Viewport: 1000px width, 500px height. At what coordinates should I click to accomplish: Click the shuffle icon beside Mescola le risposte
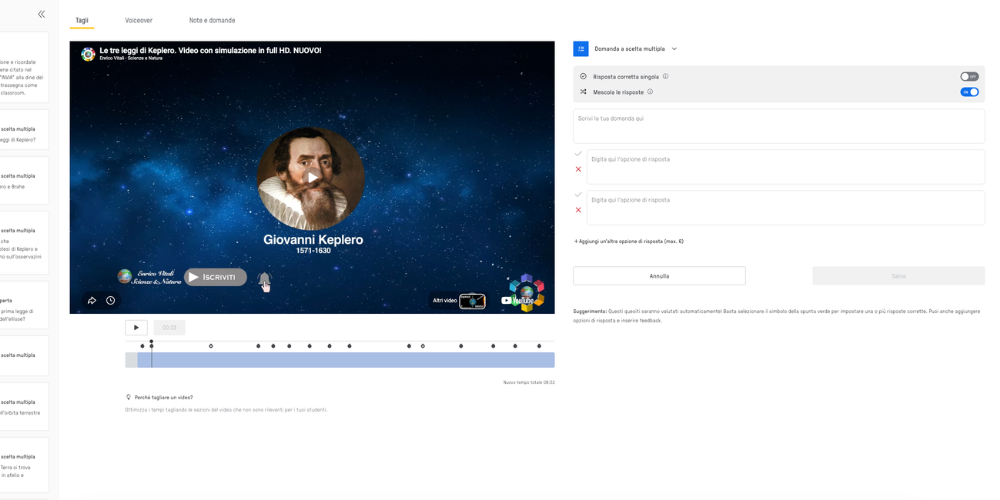pos(583,92)
